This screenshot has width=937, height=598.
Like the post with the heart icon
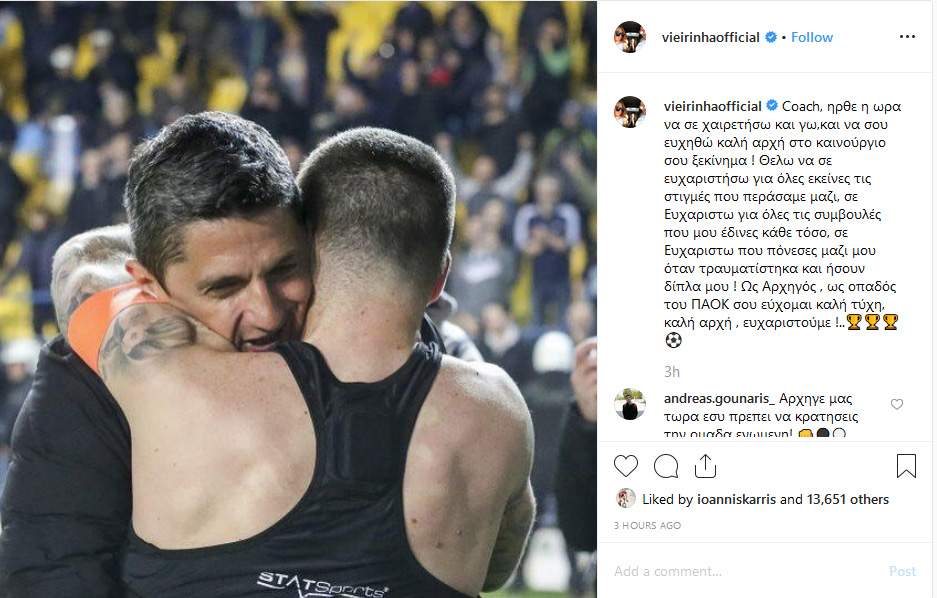(626, 466)
